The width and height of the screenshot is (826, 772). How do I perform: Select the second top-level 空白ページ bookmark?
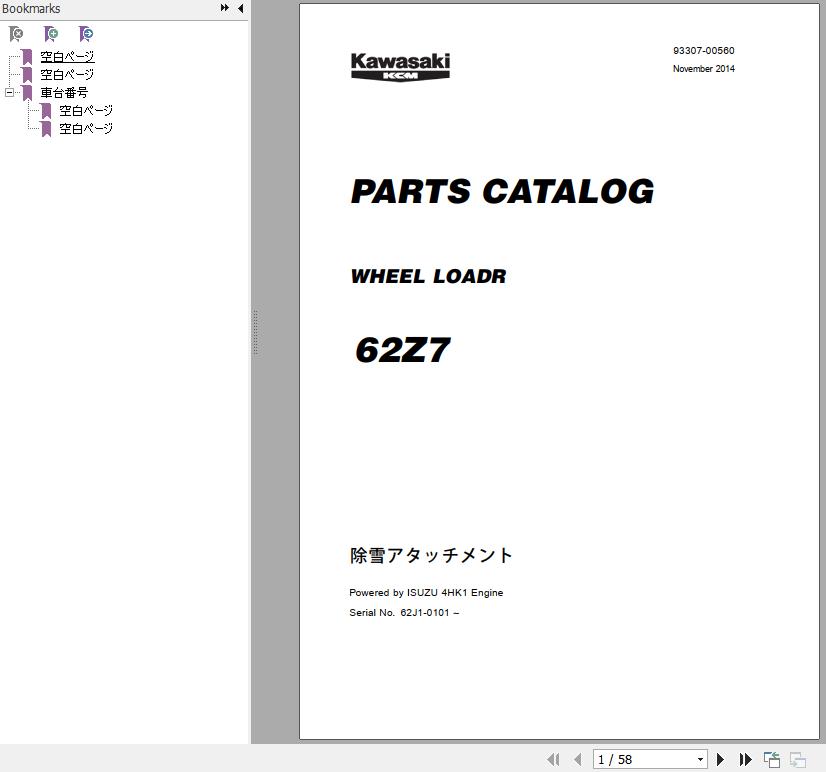point(67,74)
